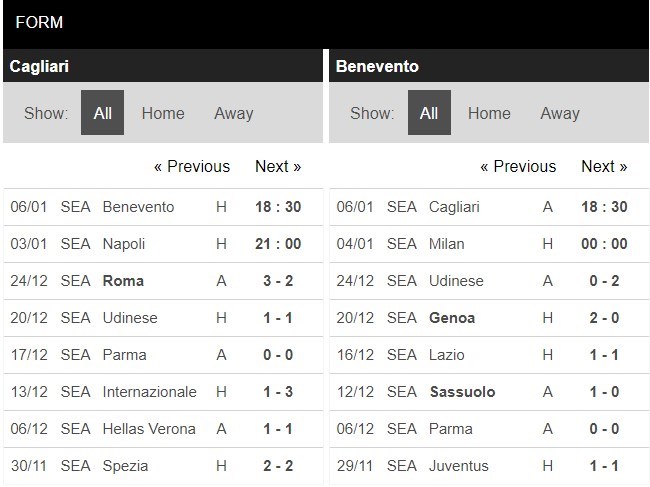This screenshot has height=487, width=650.
Task: Select the All tab under Benevento
Action: pyautogui.click(x=429, y=113)
